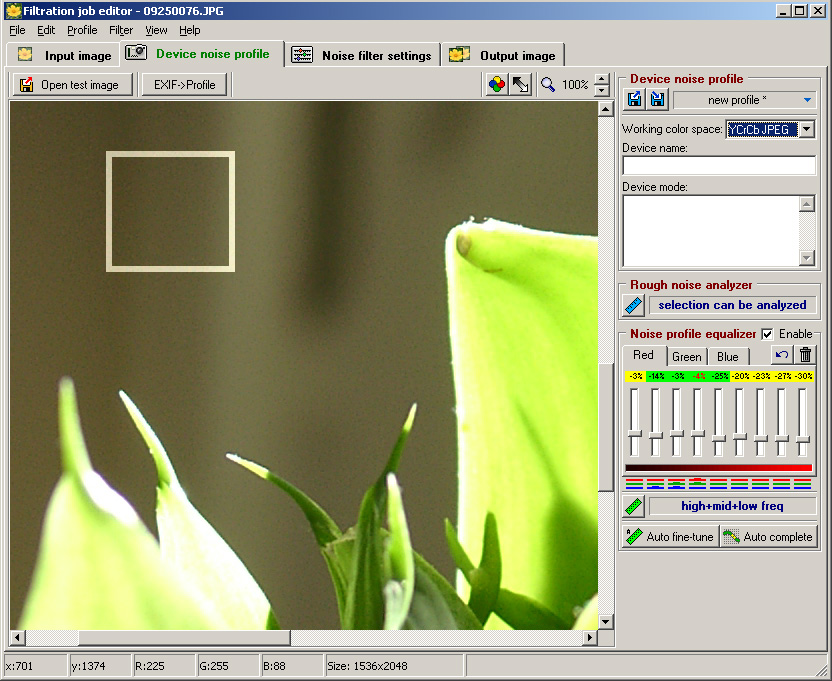Toggle the noise profile equalizer Enable checkbox
Screen dimensions: 832x681
click(x=767, y=334)
